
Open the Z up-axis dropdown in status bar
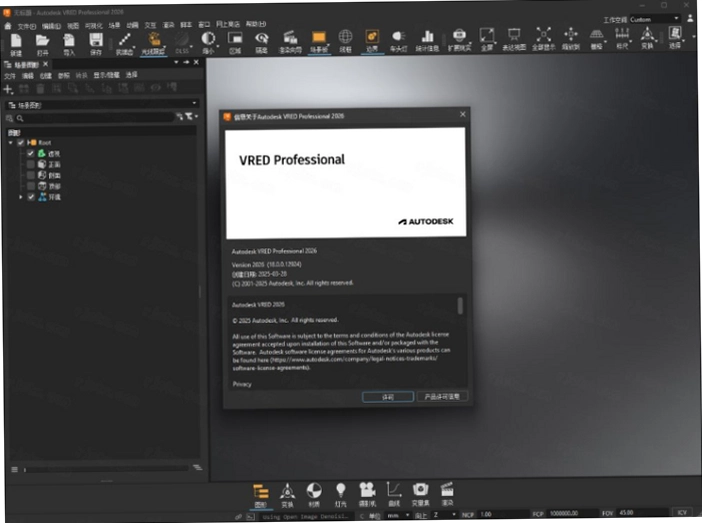pos(444,515)
